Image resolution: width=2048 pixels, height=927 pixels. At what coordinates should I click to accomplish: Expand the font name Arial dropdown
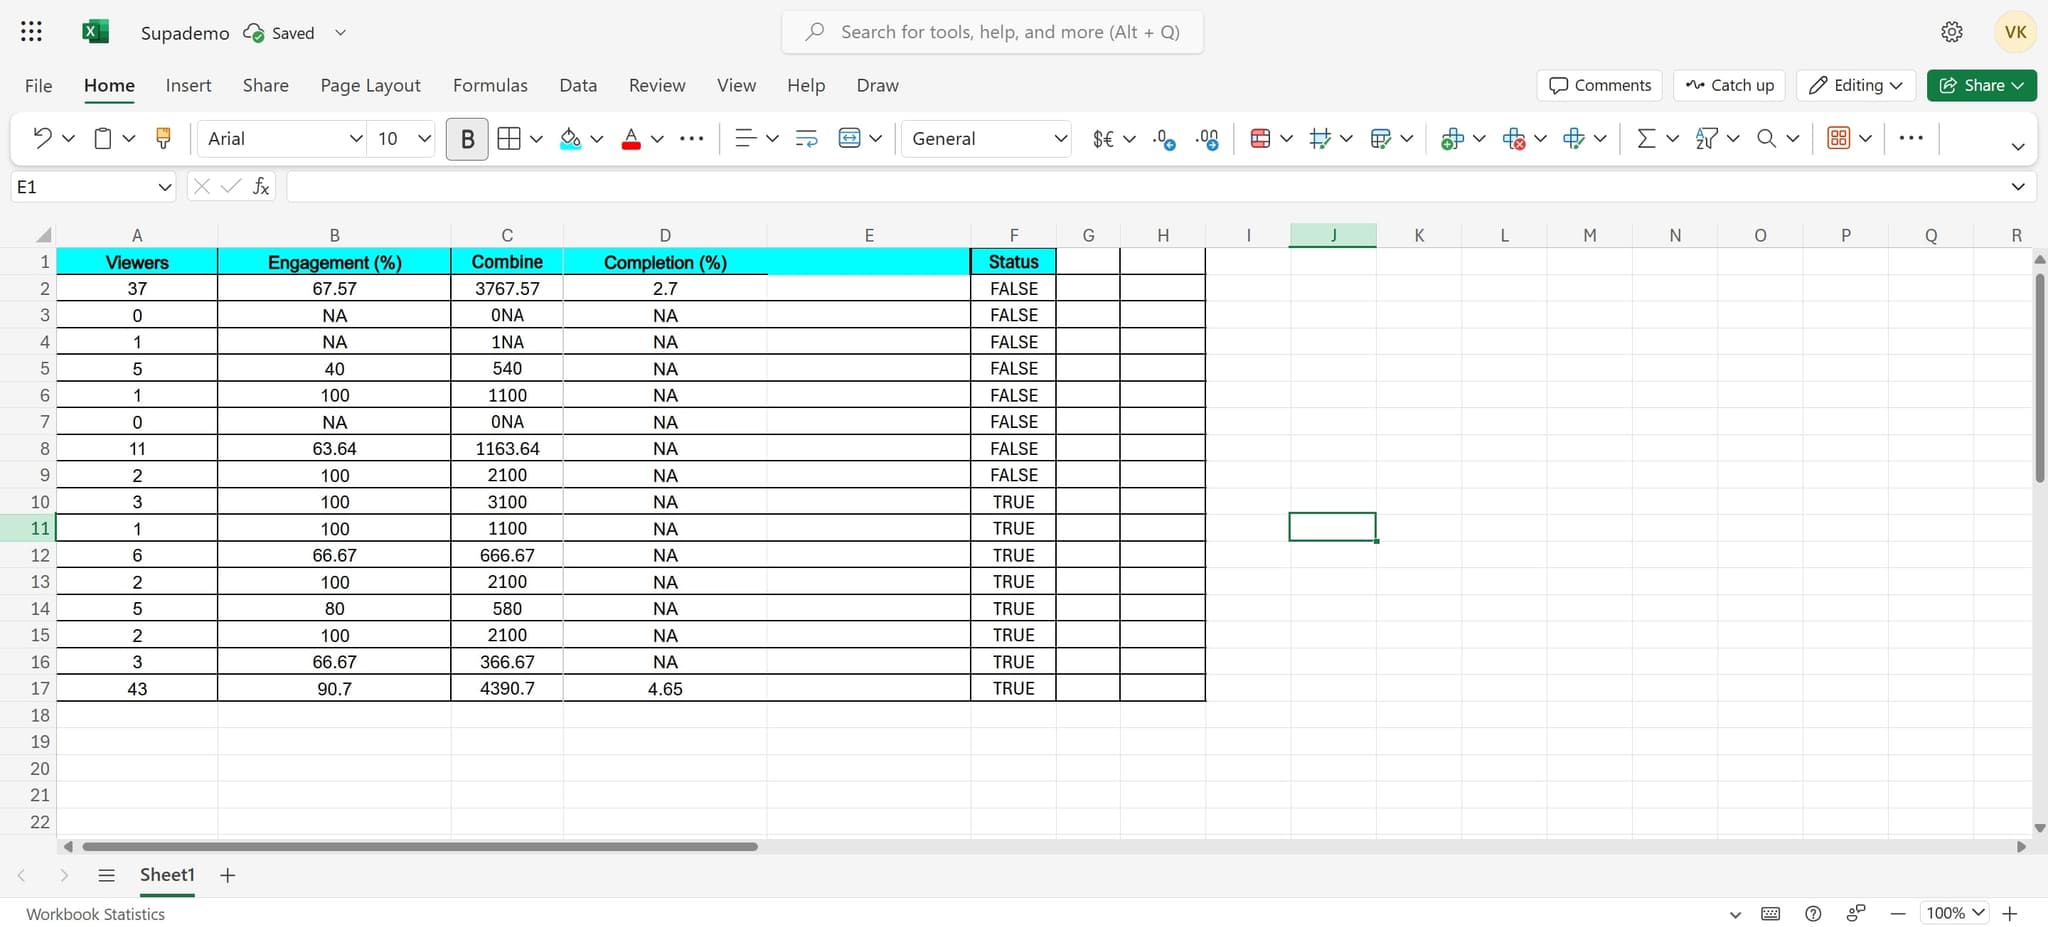tap(355, 138)
